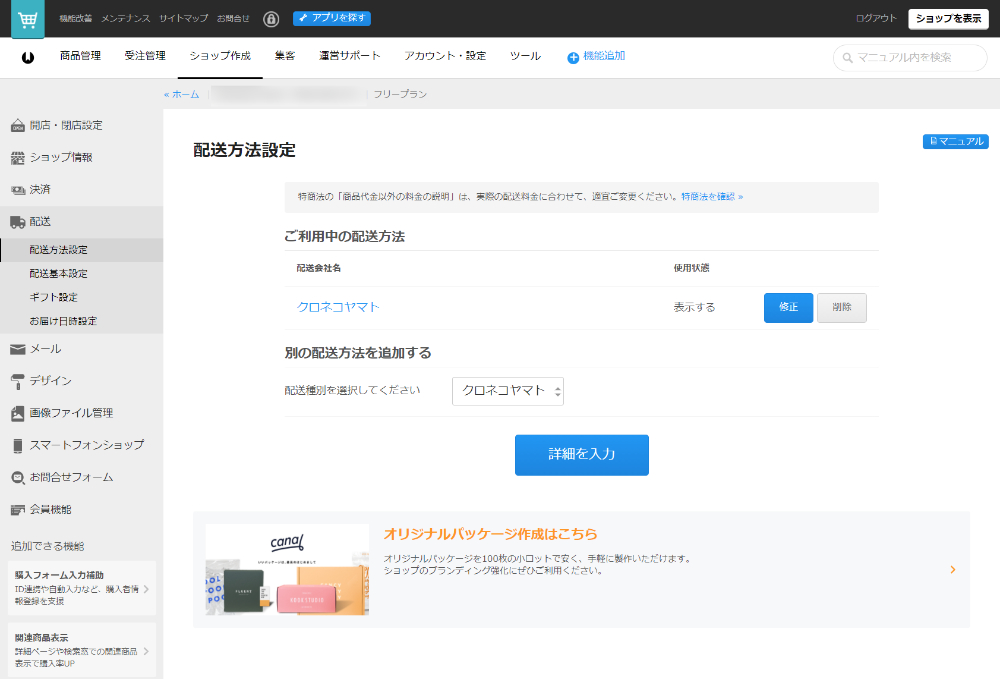1000x679 pixels.
Task: Click the 詳細を入力 button
Action: [582, 455]
